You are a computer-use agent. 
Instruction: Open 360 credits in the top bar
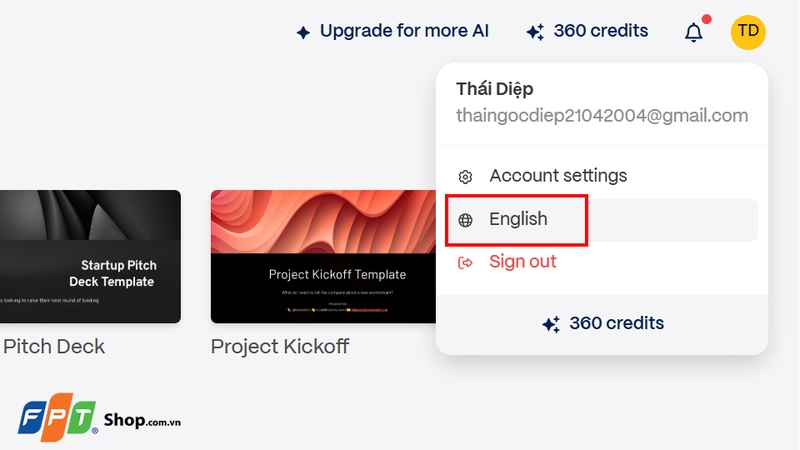coord(600,31)
